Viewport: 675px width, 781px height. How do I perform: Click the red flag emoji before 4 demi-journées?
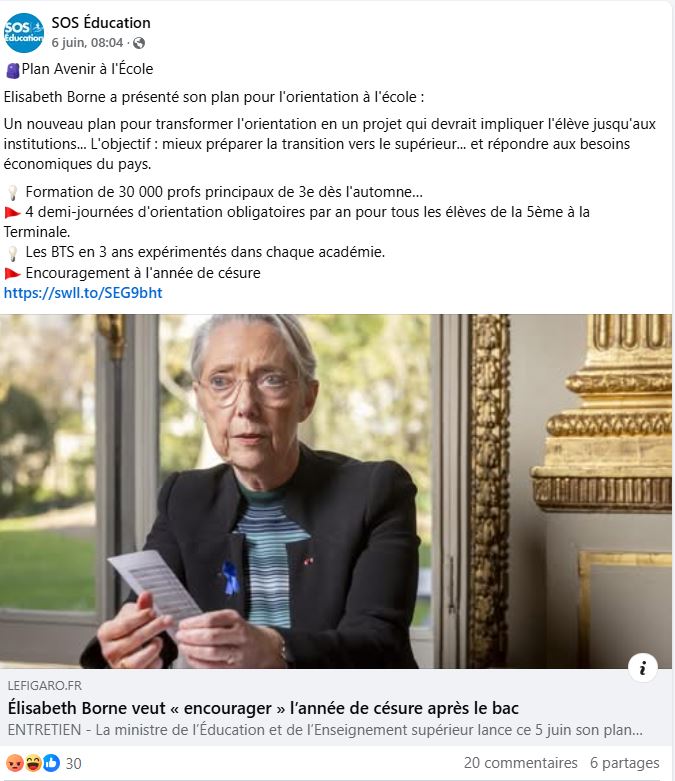pyautogui.click(x=12, y=213)
